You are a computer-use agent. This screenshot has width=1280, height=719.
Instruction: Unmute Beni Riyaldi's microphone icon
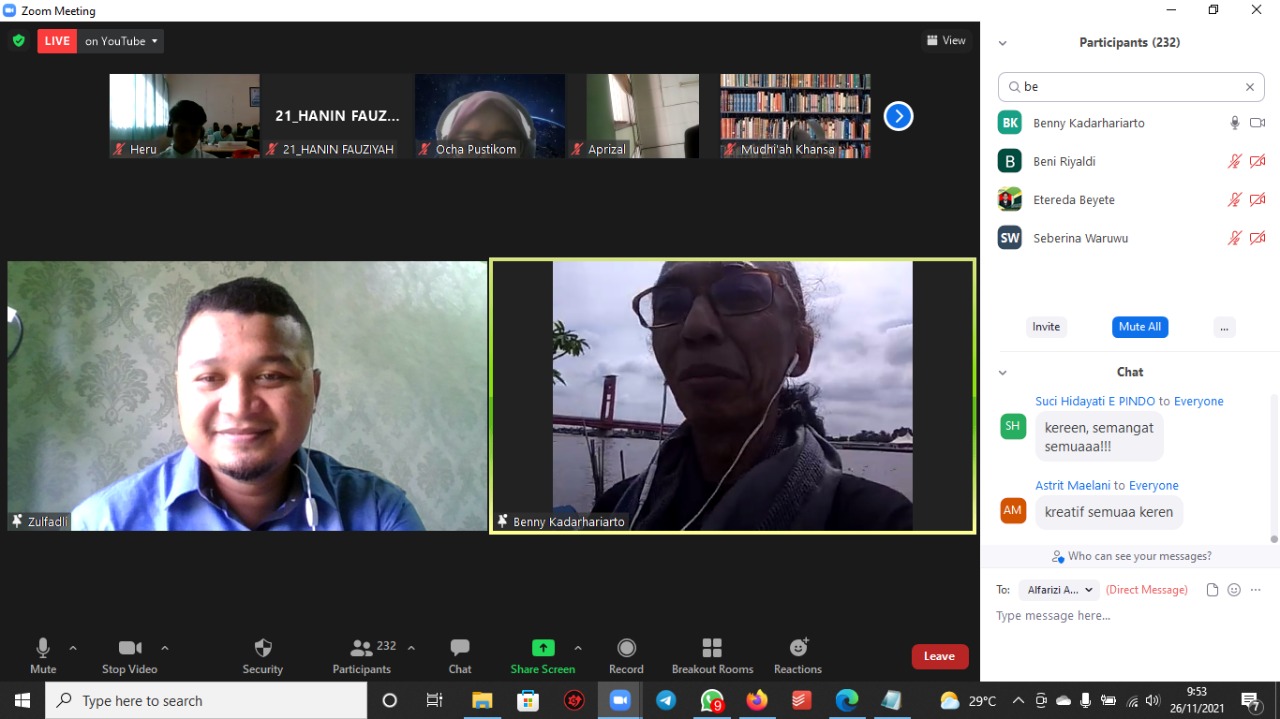click(x=1235, y=161)
